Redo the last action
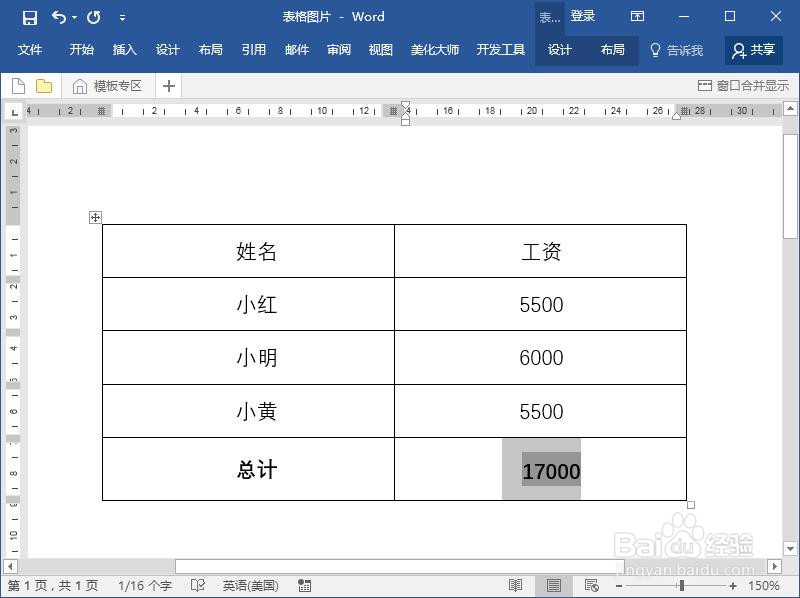 (x=93, y=17)
